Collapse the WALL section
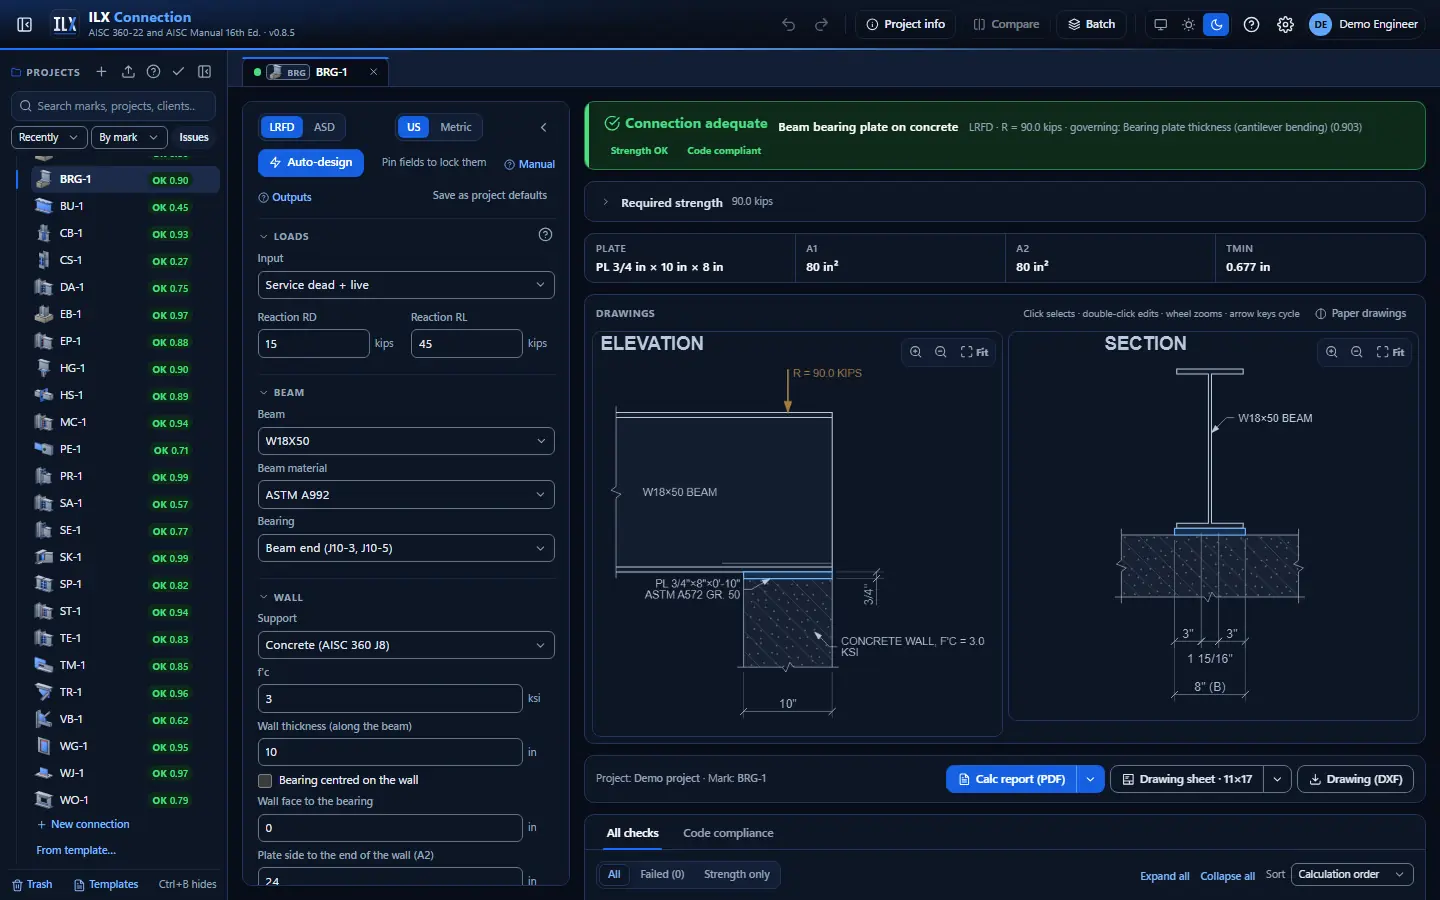 [281, 598]
